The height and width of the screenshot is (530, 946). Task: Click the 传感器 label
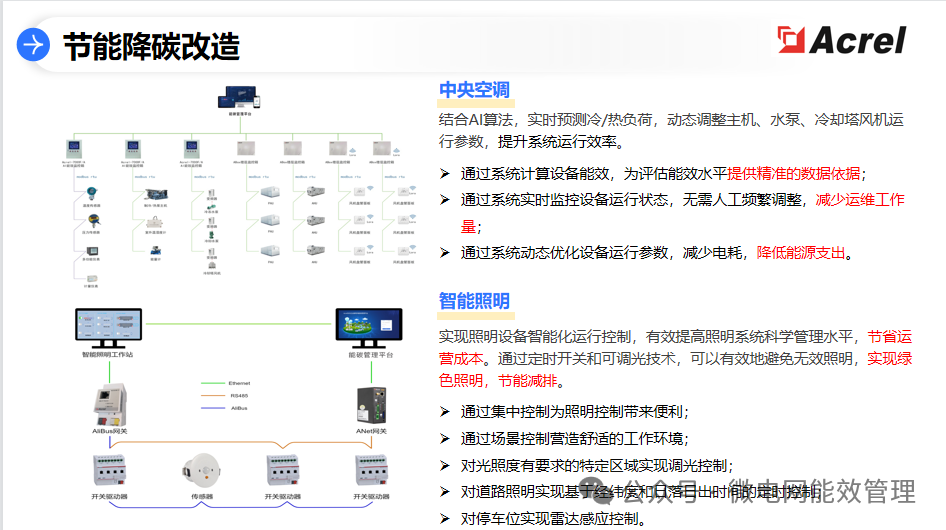tap(202, 496)
